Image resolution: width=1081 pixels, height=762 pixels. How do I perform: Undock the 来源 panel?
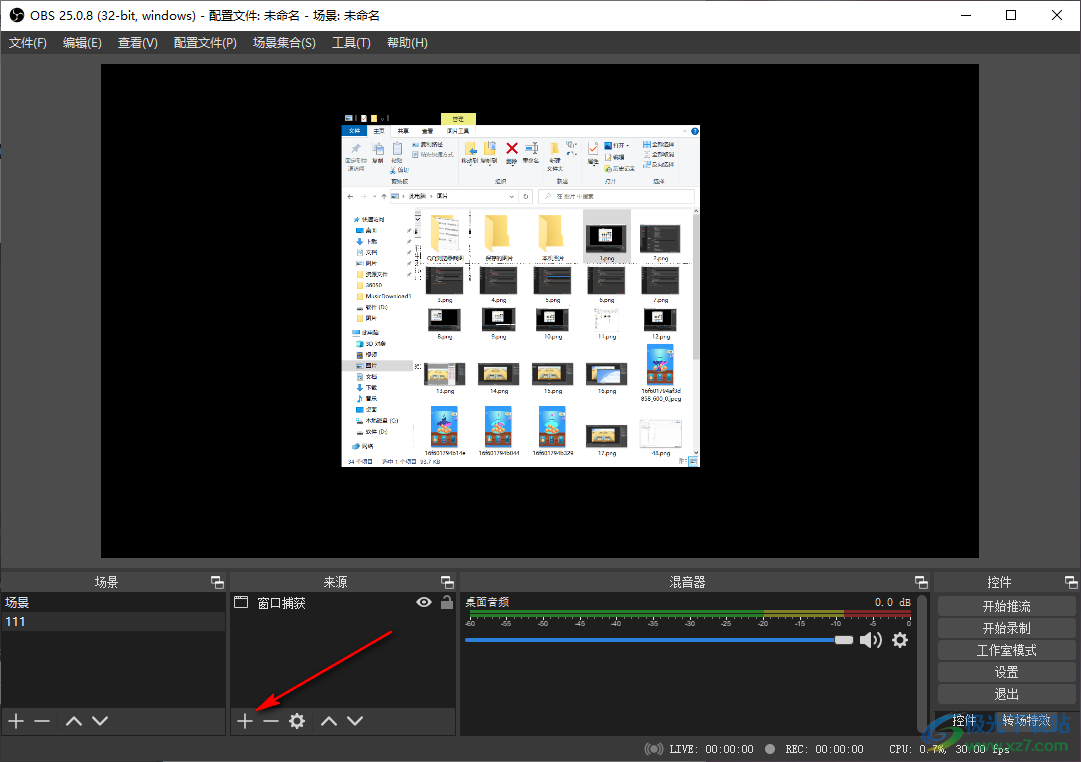447,582
